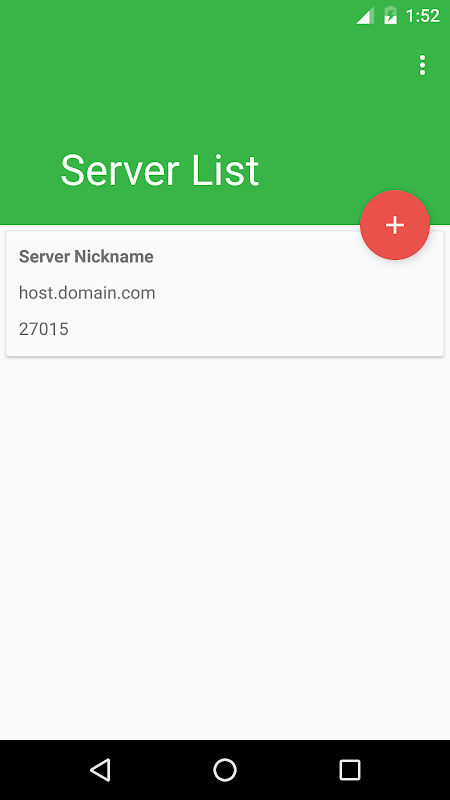Click the black navigation bar between back and home
450x800 pixels.
(163, 769)
